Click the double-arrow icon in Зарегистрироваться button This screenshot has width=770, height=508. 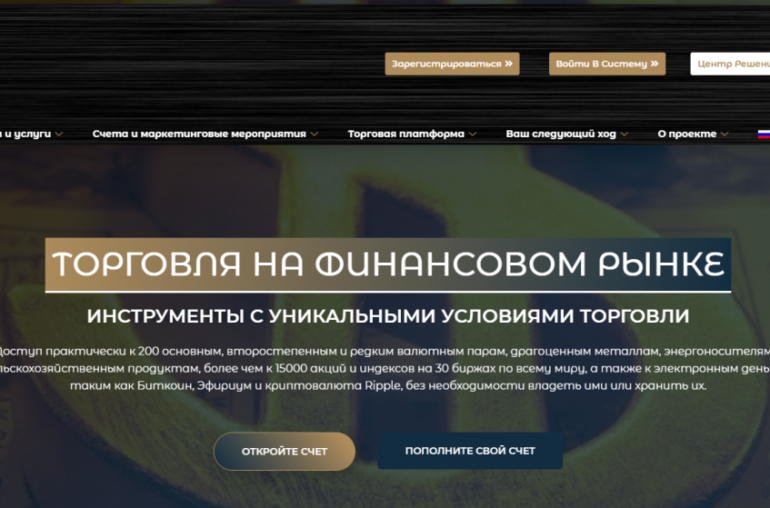click(x=508, y=63)
